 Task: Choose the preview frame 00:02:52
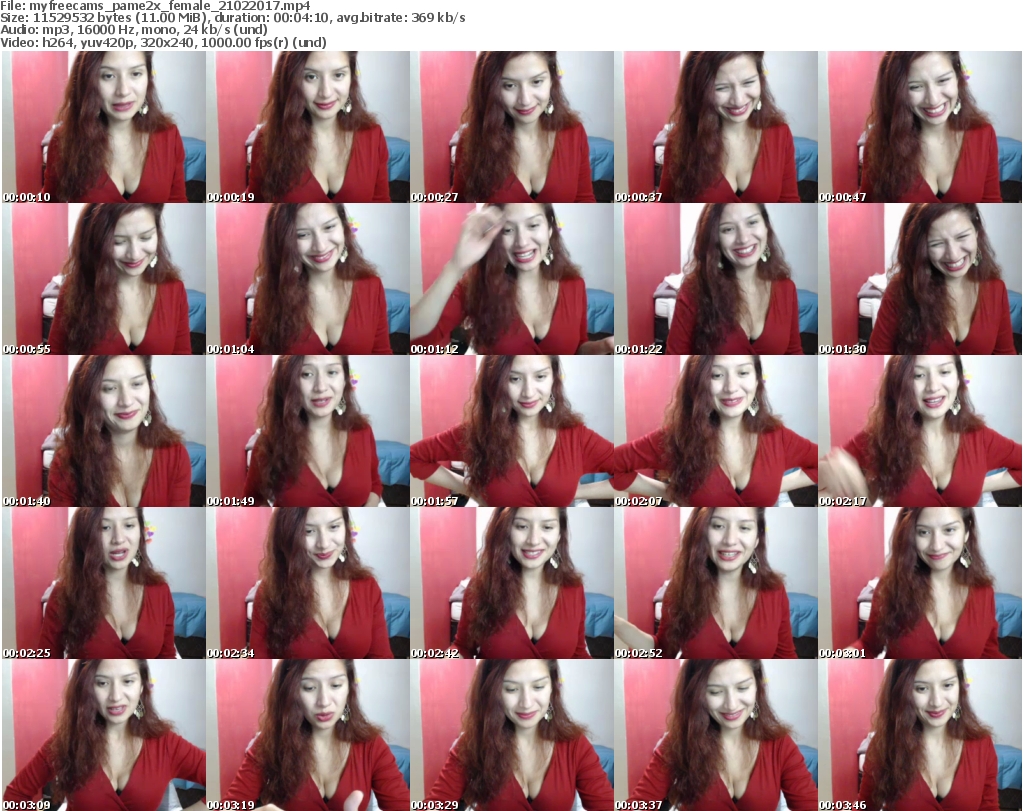[x=716, y=583]
